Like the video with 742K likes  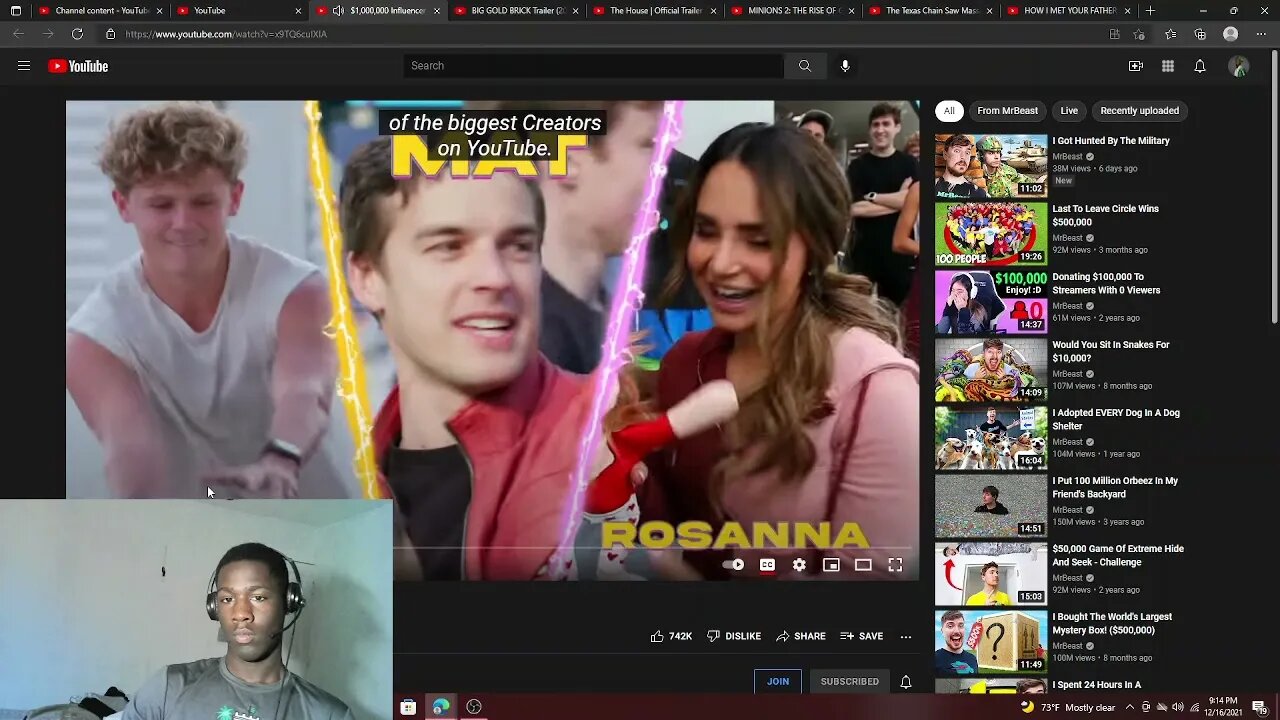(671, 636)
